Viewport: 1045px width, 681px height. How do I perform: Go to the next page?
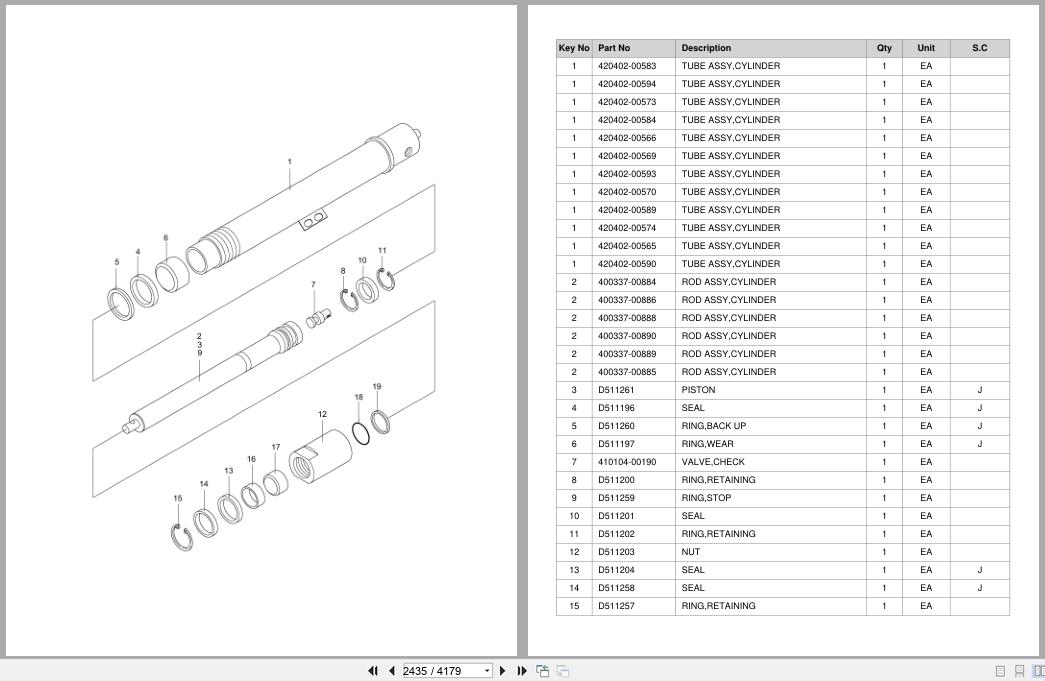503,671
